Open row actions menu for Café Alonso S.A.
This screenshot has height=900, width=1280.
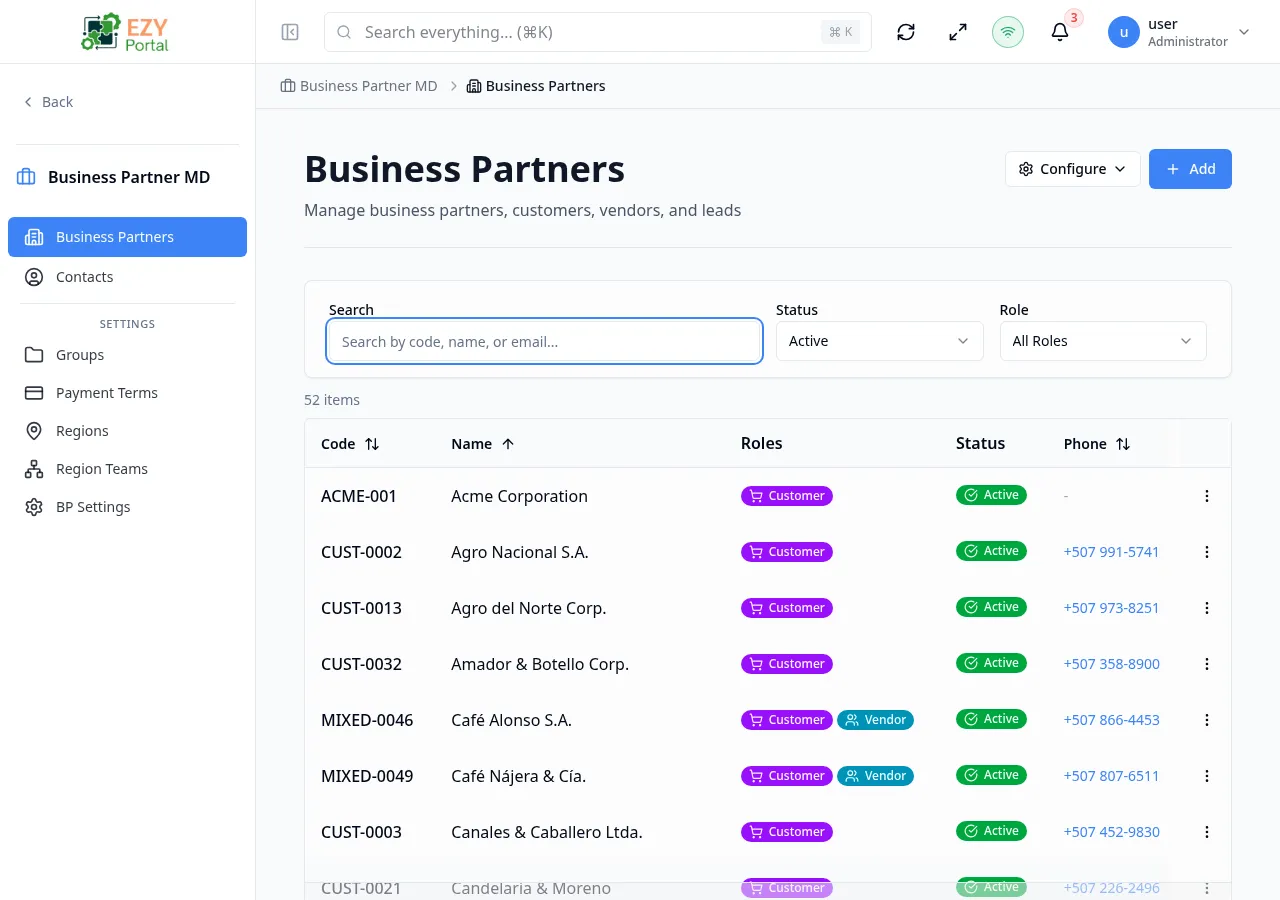tap(1207, 720)
